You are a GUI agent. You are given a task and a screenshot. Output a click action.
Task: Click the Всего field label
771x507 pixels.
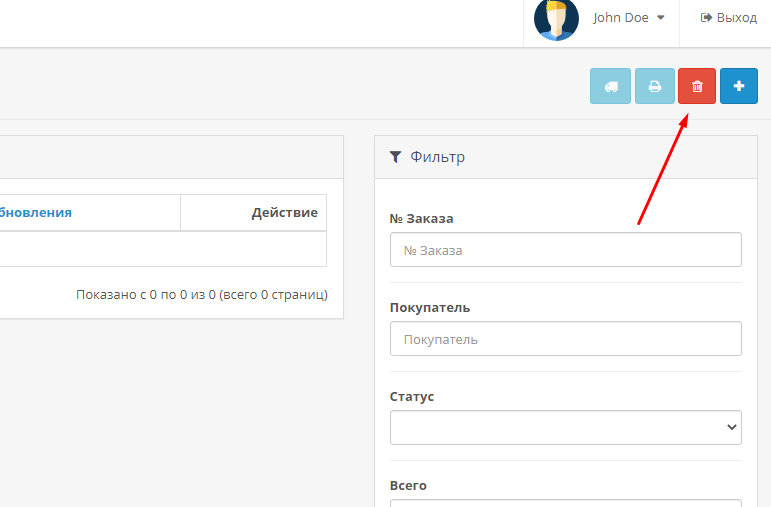(408, 485)
